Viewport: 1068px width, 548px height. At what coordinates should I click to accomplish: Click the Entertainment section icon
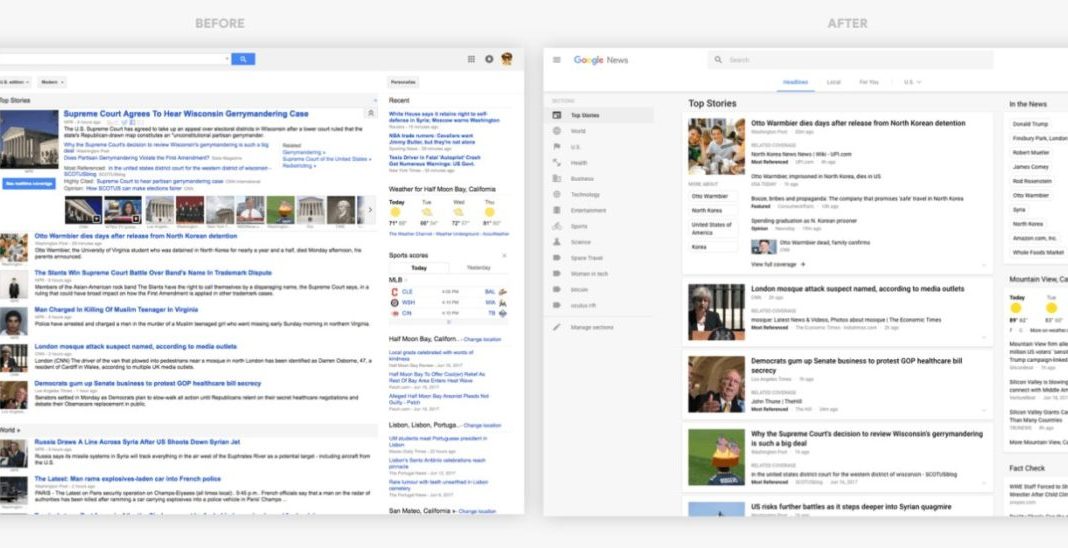(556, 210)
